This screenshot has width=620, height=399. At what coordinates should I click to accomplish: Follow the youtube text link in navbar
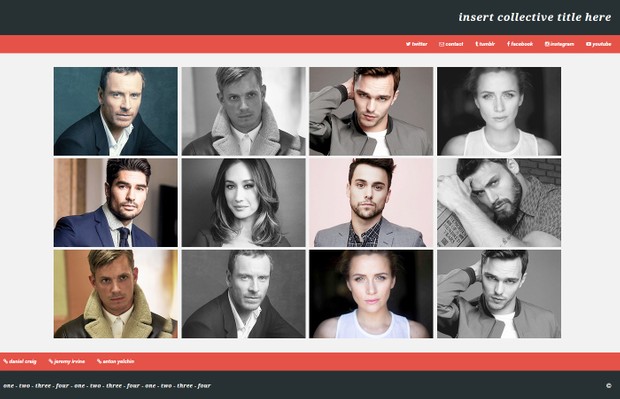(x=601, y=44)
